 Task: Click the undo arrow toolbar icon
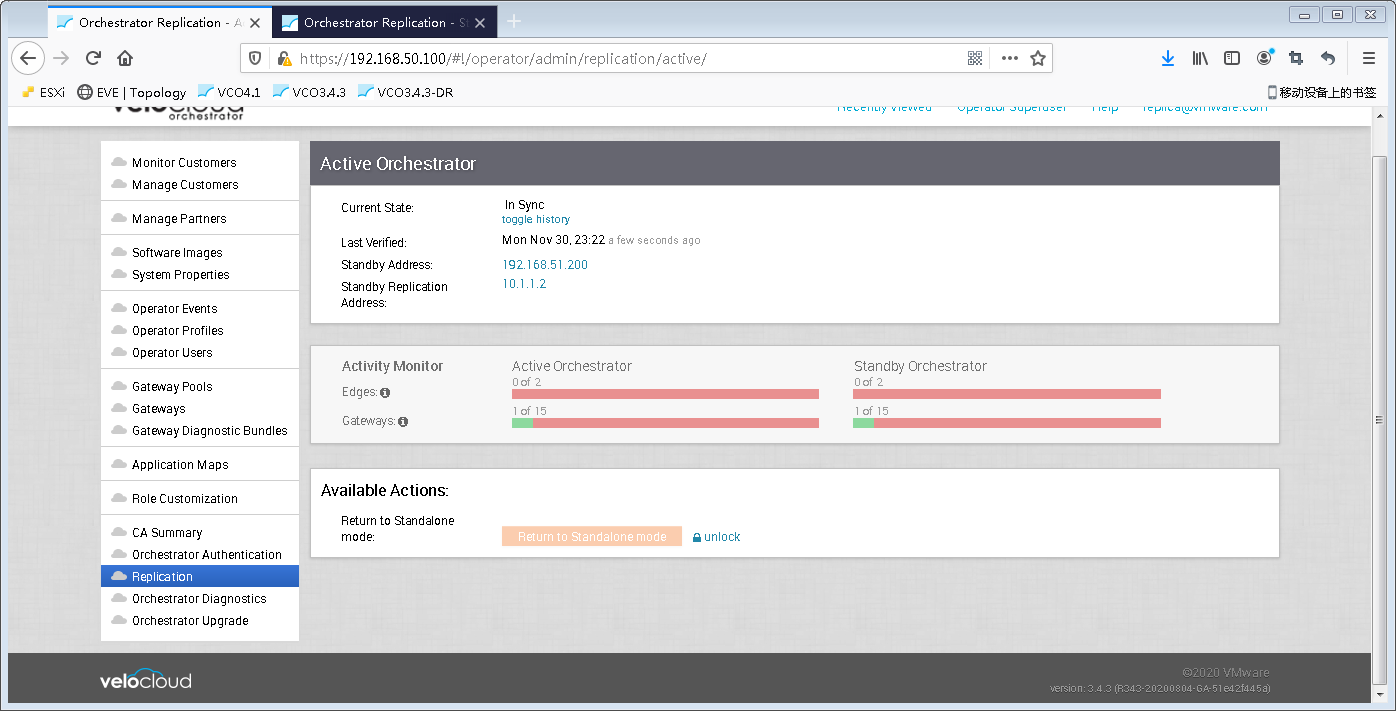tap(1328, 58)
